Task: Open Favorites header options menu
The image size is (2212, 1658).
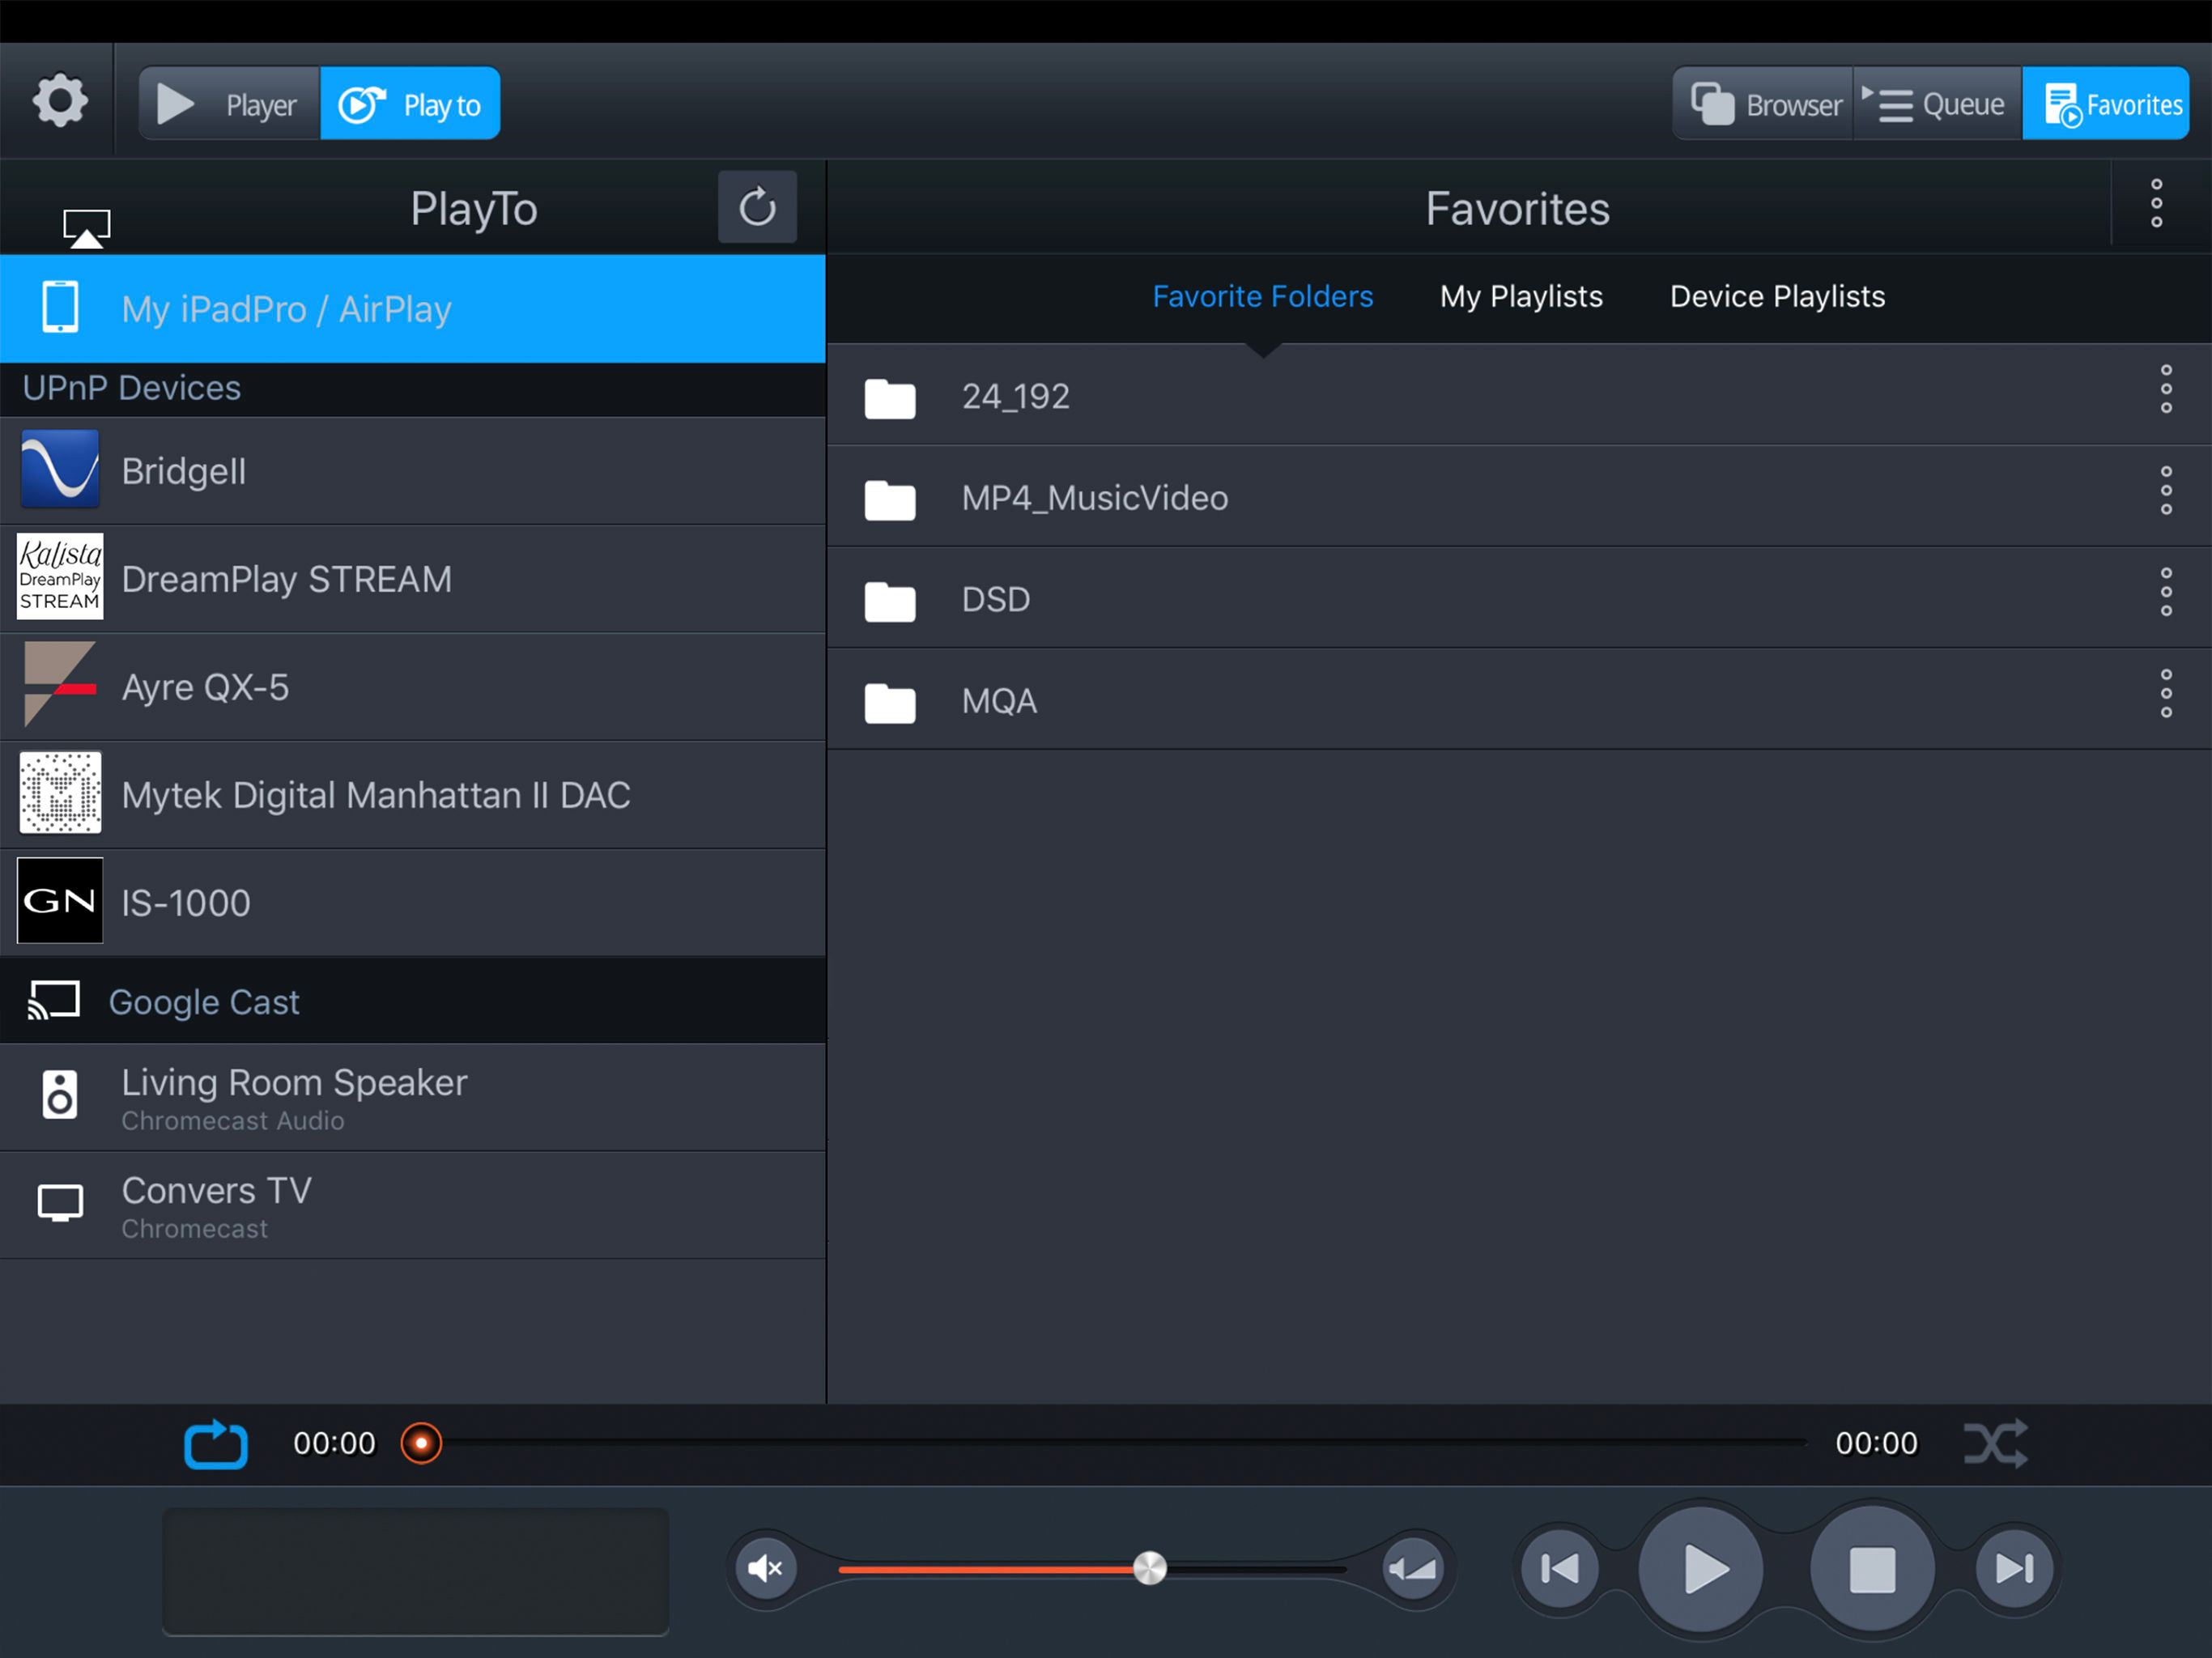Action: tap(2157, 204)
